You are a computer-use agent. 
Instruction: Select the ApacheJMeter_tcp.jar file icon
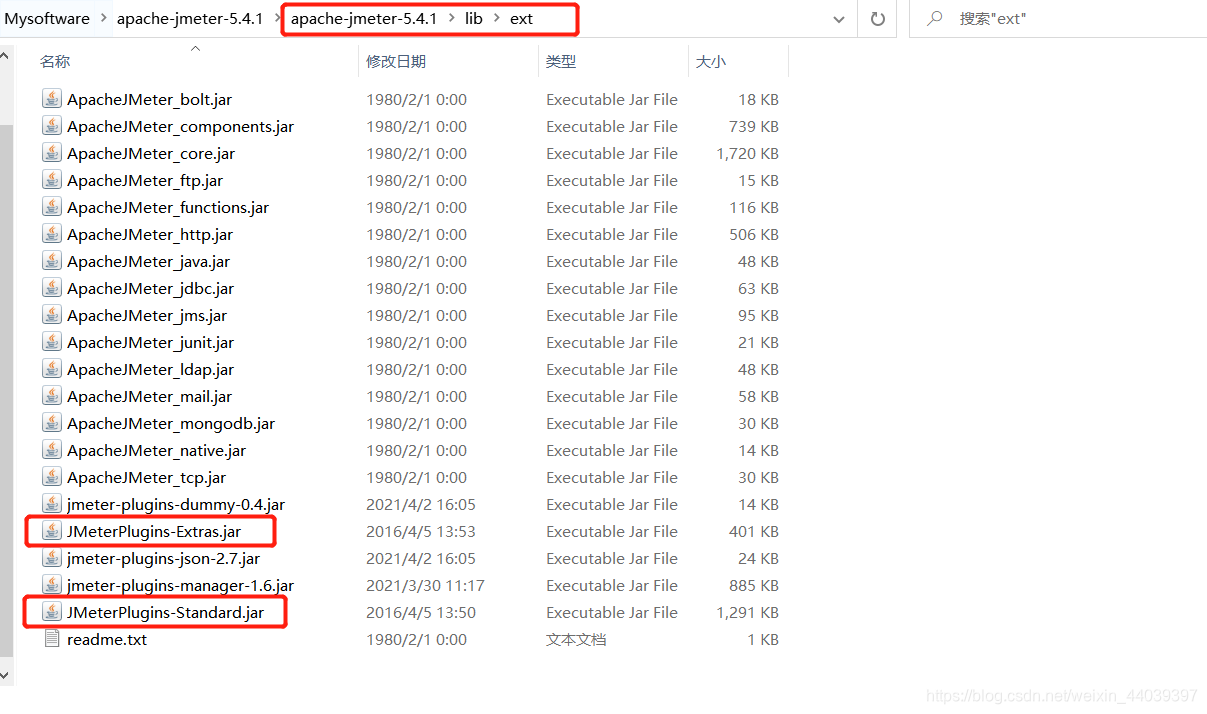point(52,477)
